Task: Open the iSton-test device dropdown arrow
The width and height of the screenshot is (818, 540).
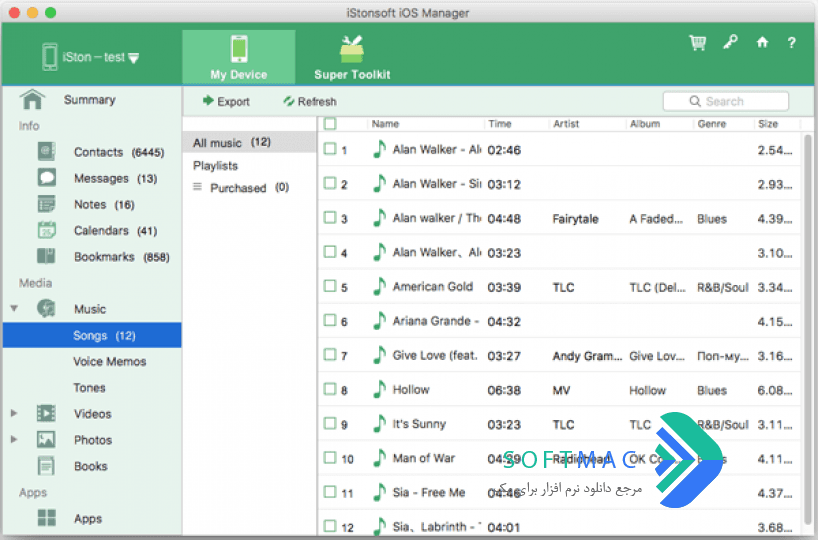Action: (x=134, y=58)
